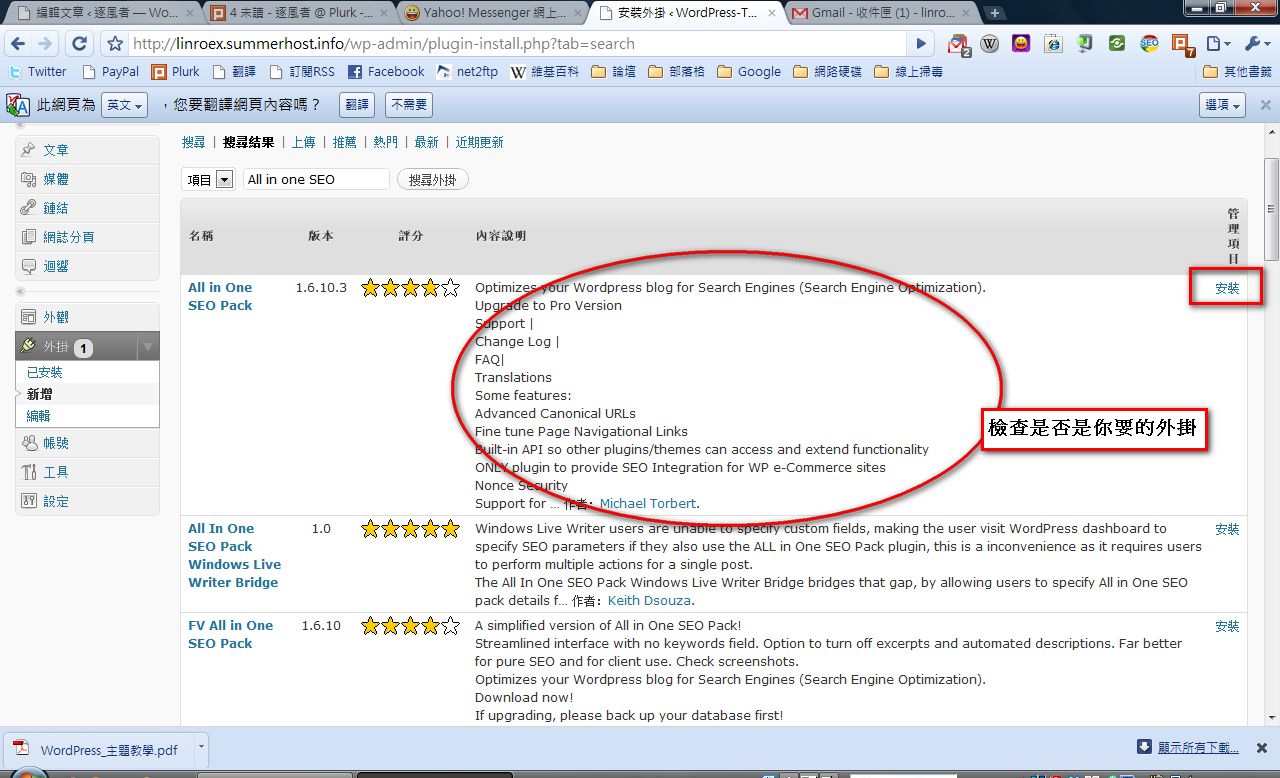This screenshot has height=778, width=1280.
Task: Select the 編輯 plugins submenu item
Action: pos(38,416)
